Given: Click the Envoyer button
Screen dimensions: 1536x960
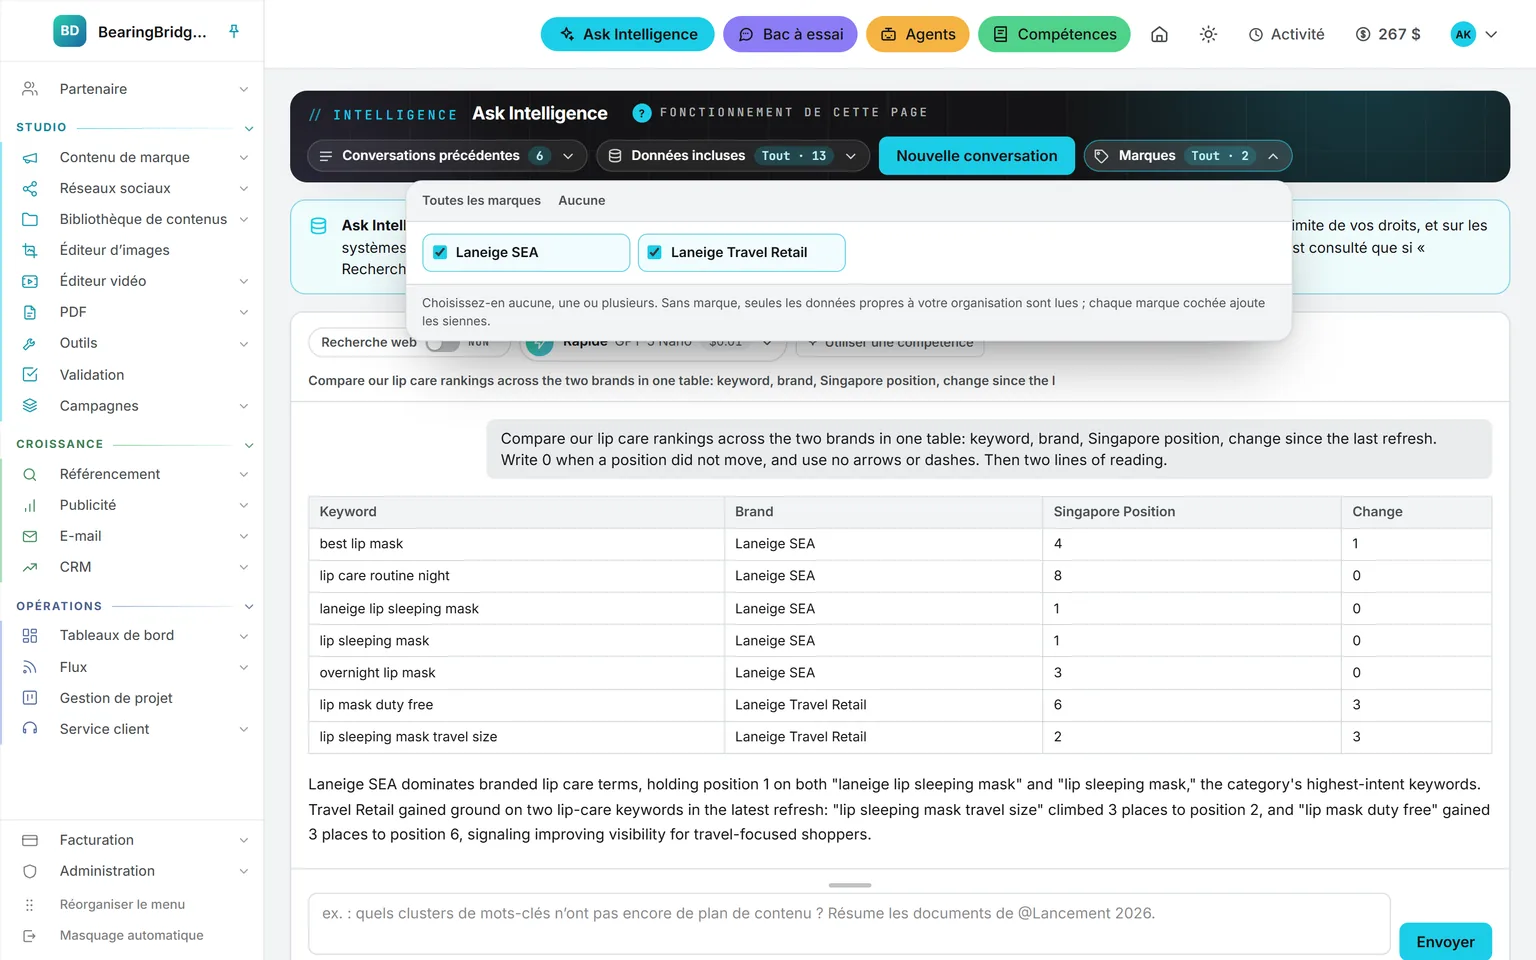Looking at the screenshot, I should (x=1445, y=942).
